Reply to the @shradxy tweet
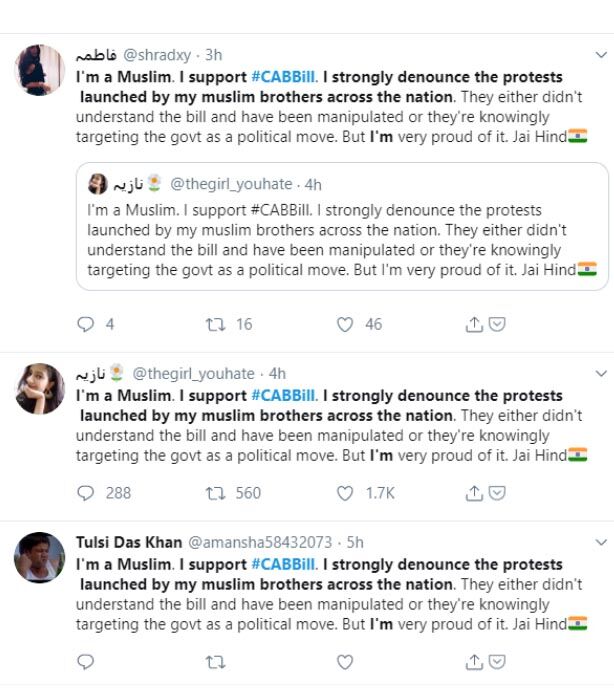 click(86, 324)
